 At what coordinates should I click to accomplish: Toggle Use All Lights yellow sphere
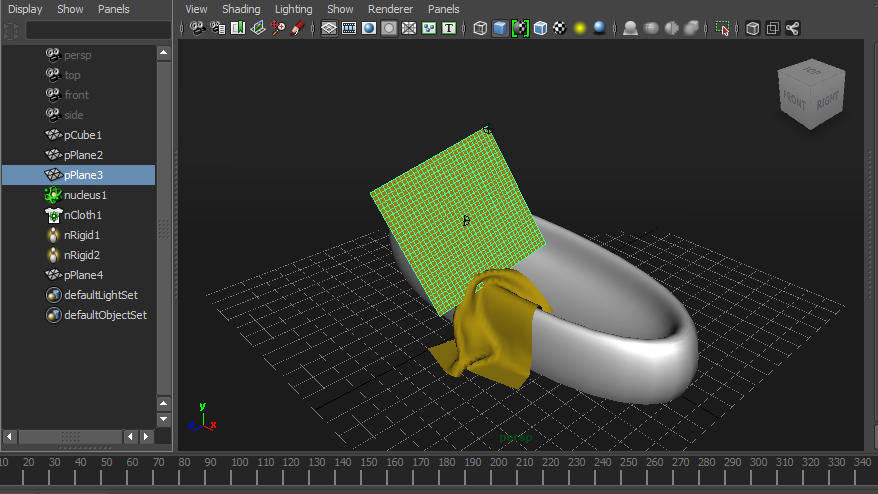579,28
